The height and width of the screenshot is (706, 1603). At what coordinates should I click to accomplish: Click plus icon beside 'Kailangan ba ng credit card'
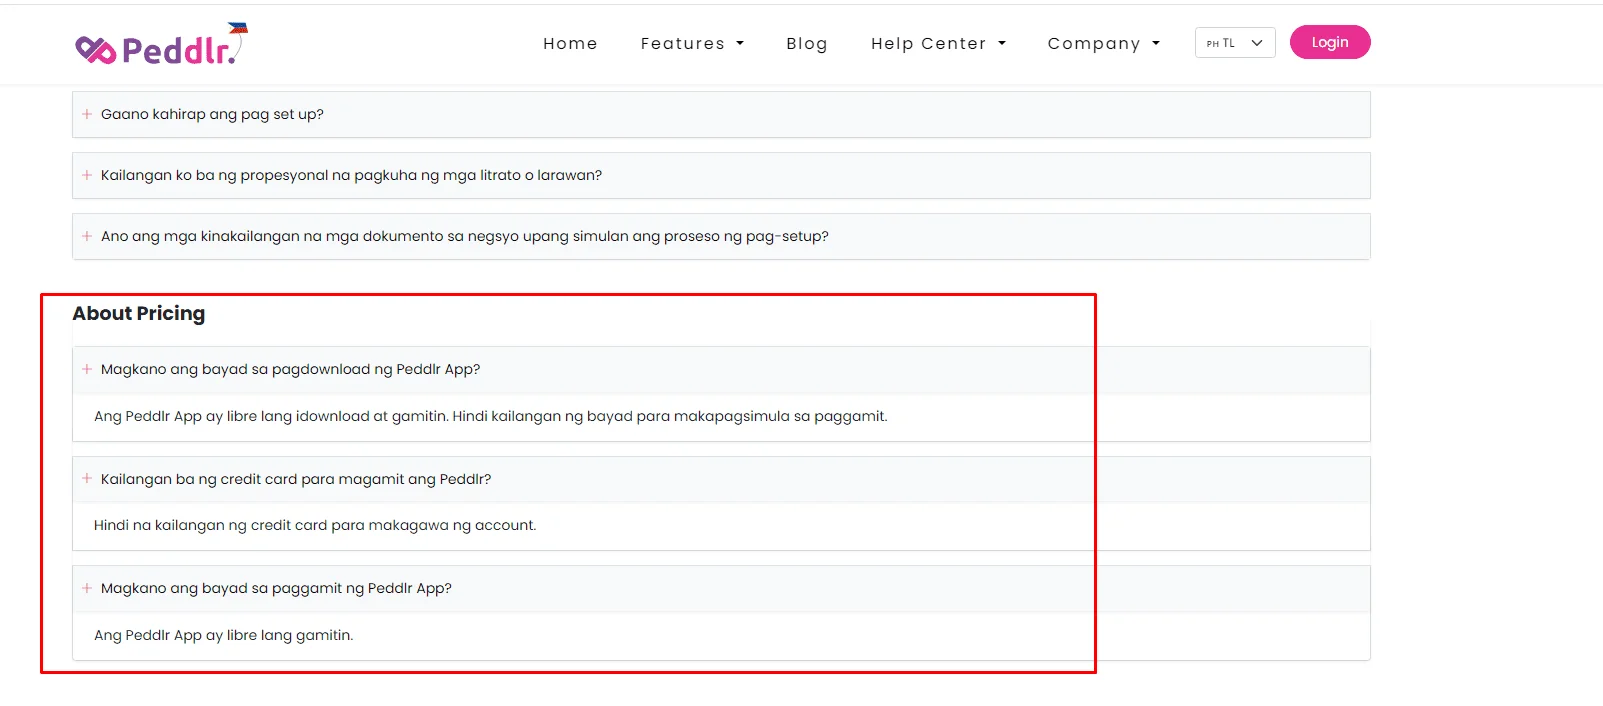[x=87, y=478]
